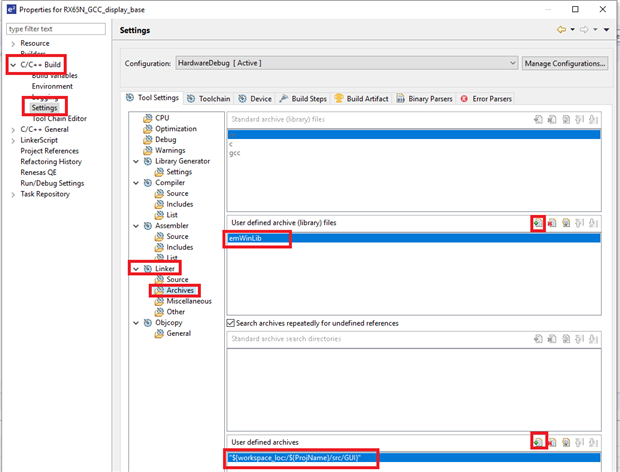Click Edit icon in user defined archive files toolbar
620x472 pixels.
566,223
